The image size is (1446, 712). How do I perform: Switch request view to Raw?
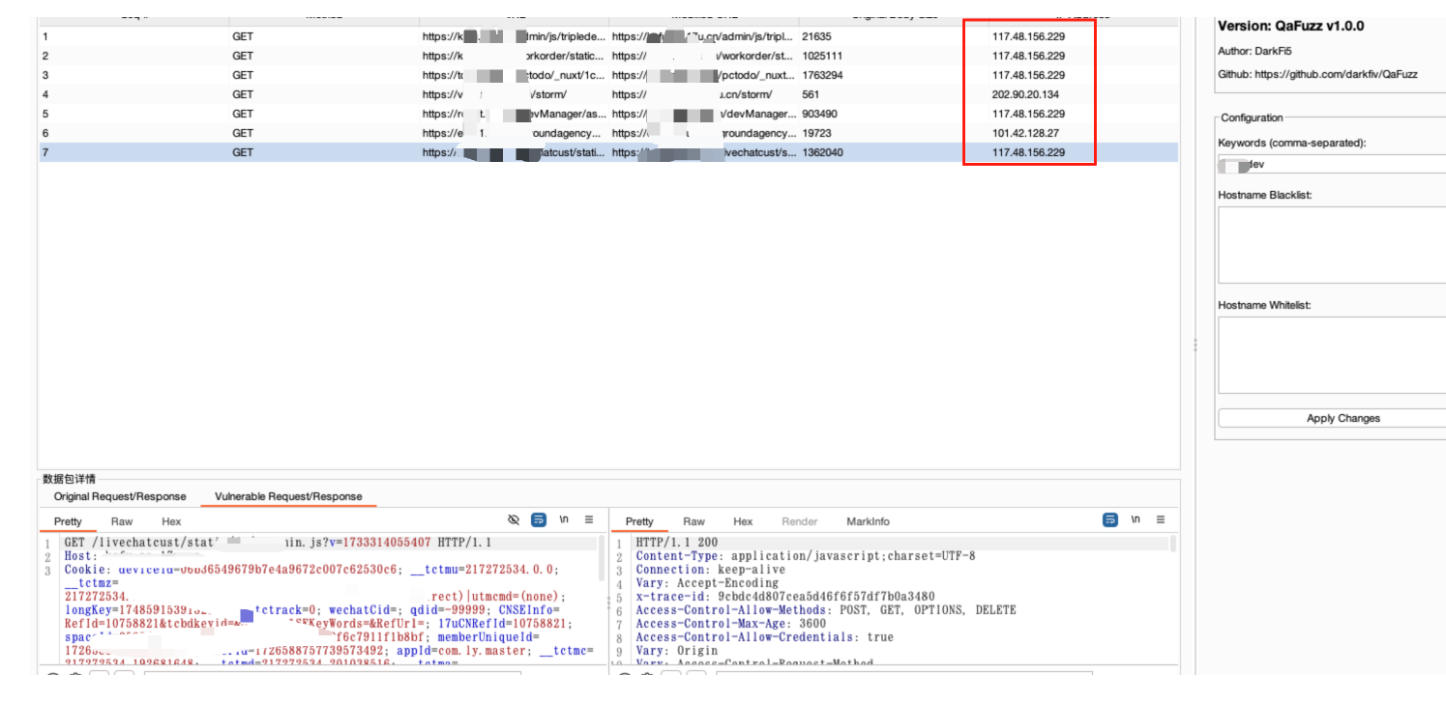(x=122, y=521)
